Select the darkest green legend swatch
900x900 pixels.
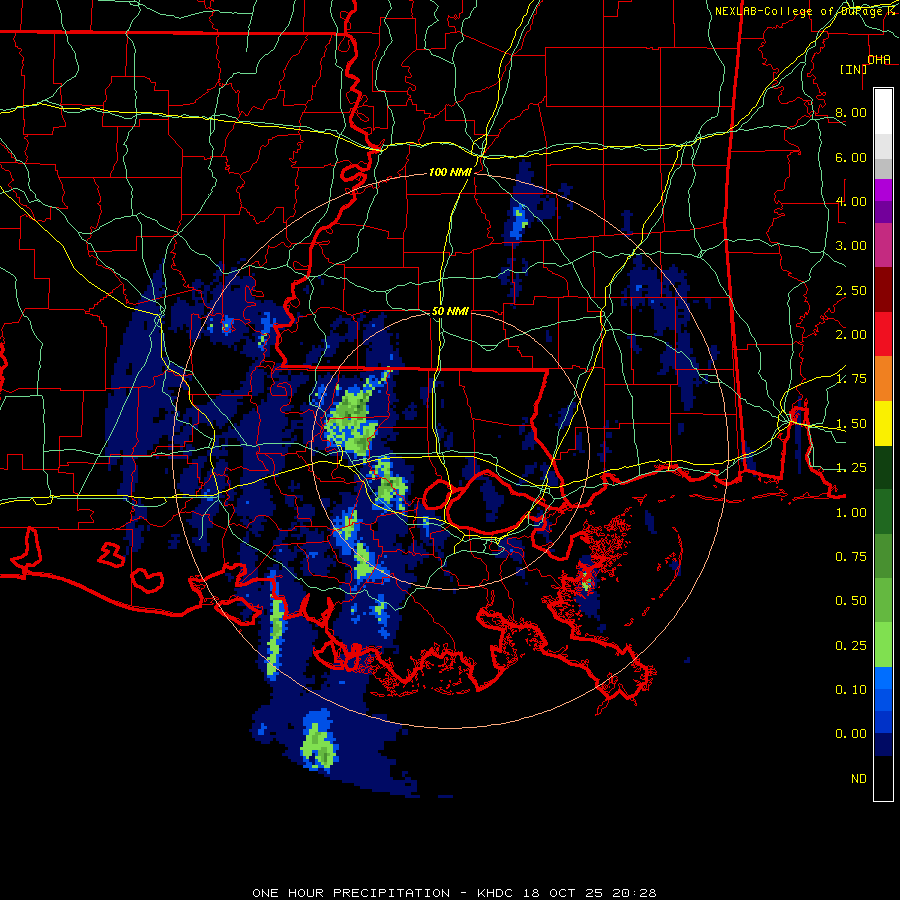883,467
